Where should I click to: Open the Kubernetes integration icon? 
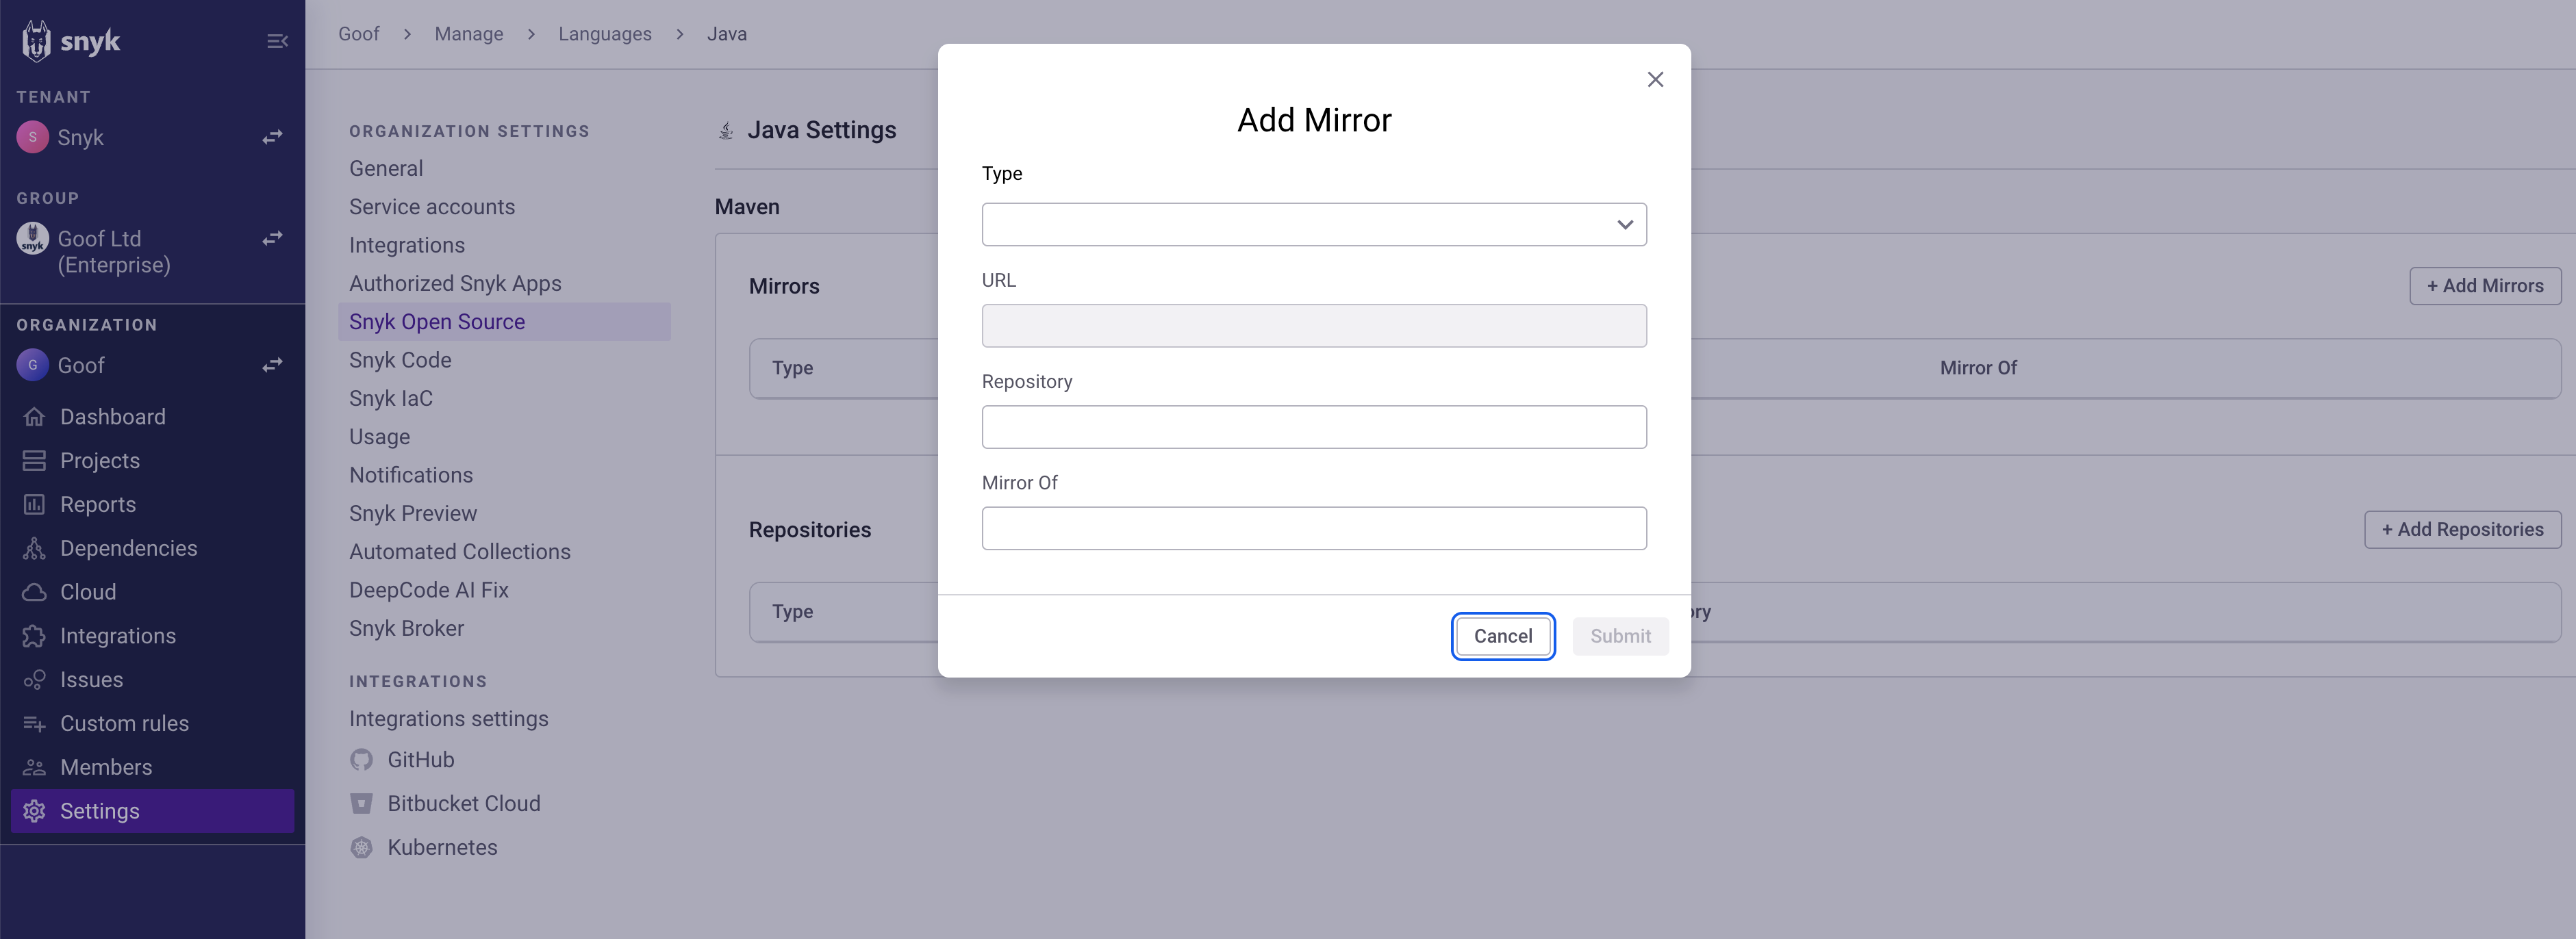[x=361, y=847]
